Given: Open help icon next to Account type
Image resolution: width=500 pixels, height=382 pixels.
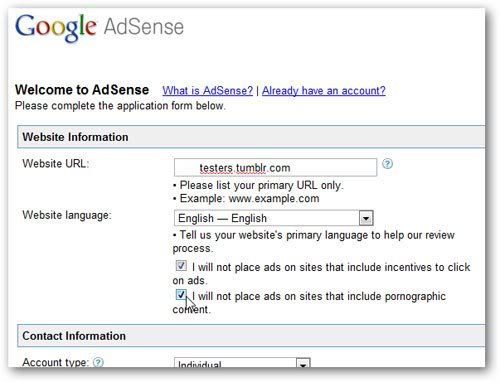Looking at the screenshot, I should pos(98,362).
